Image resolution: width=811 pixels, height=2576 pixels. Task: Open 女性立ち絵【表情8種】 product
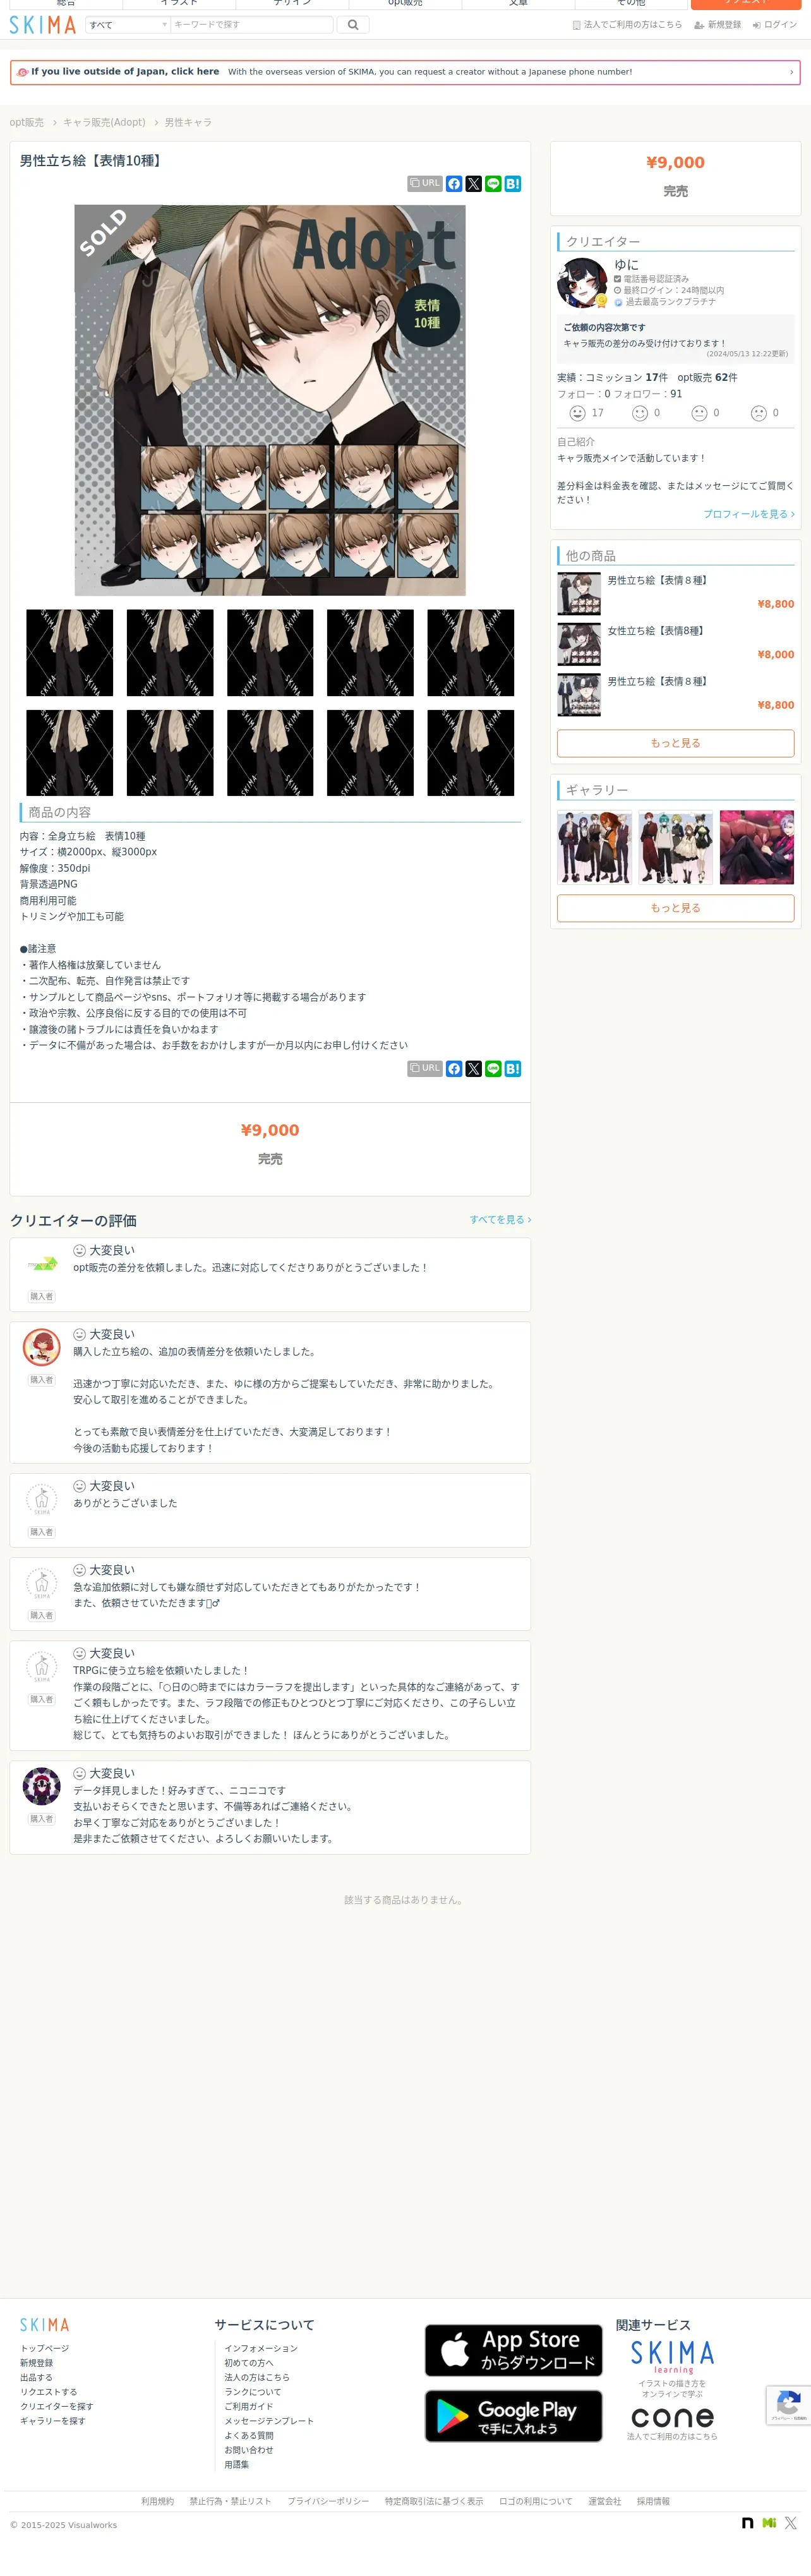pyautogui.click(x=655, y=631)
